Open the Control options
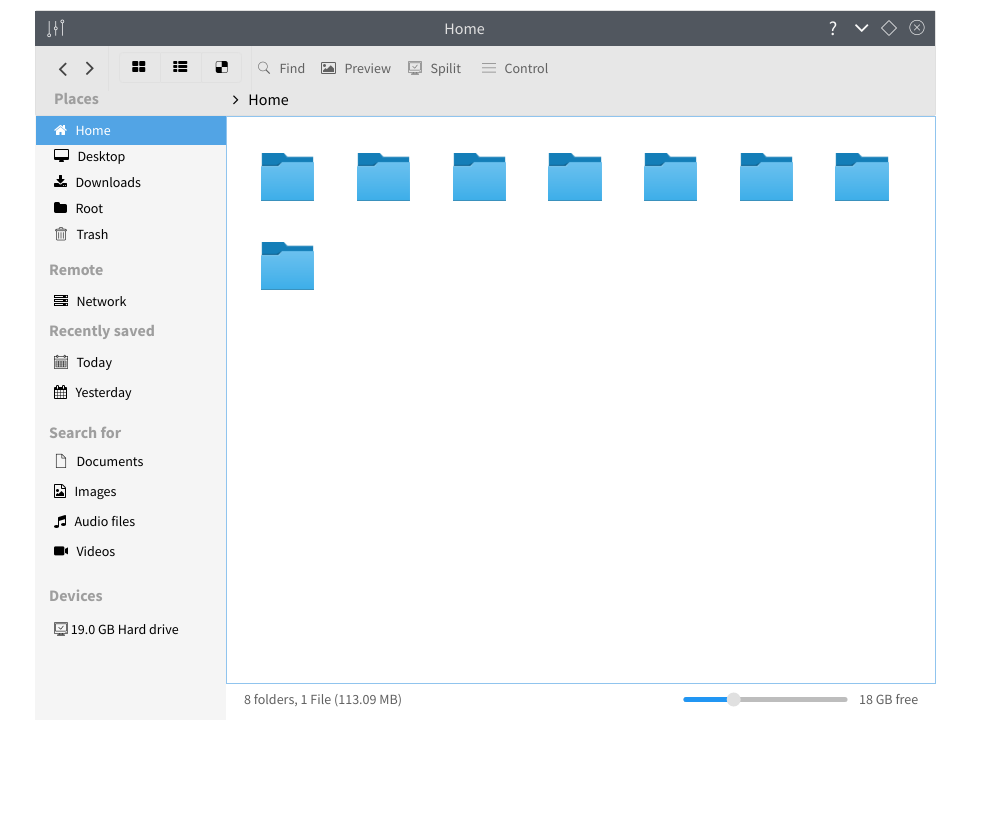Image resolution: width=1000 pixels, height=820 pixels. (x=514, y=68)
